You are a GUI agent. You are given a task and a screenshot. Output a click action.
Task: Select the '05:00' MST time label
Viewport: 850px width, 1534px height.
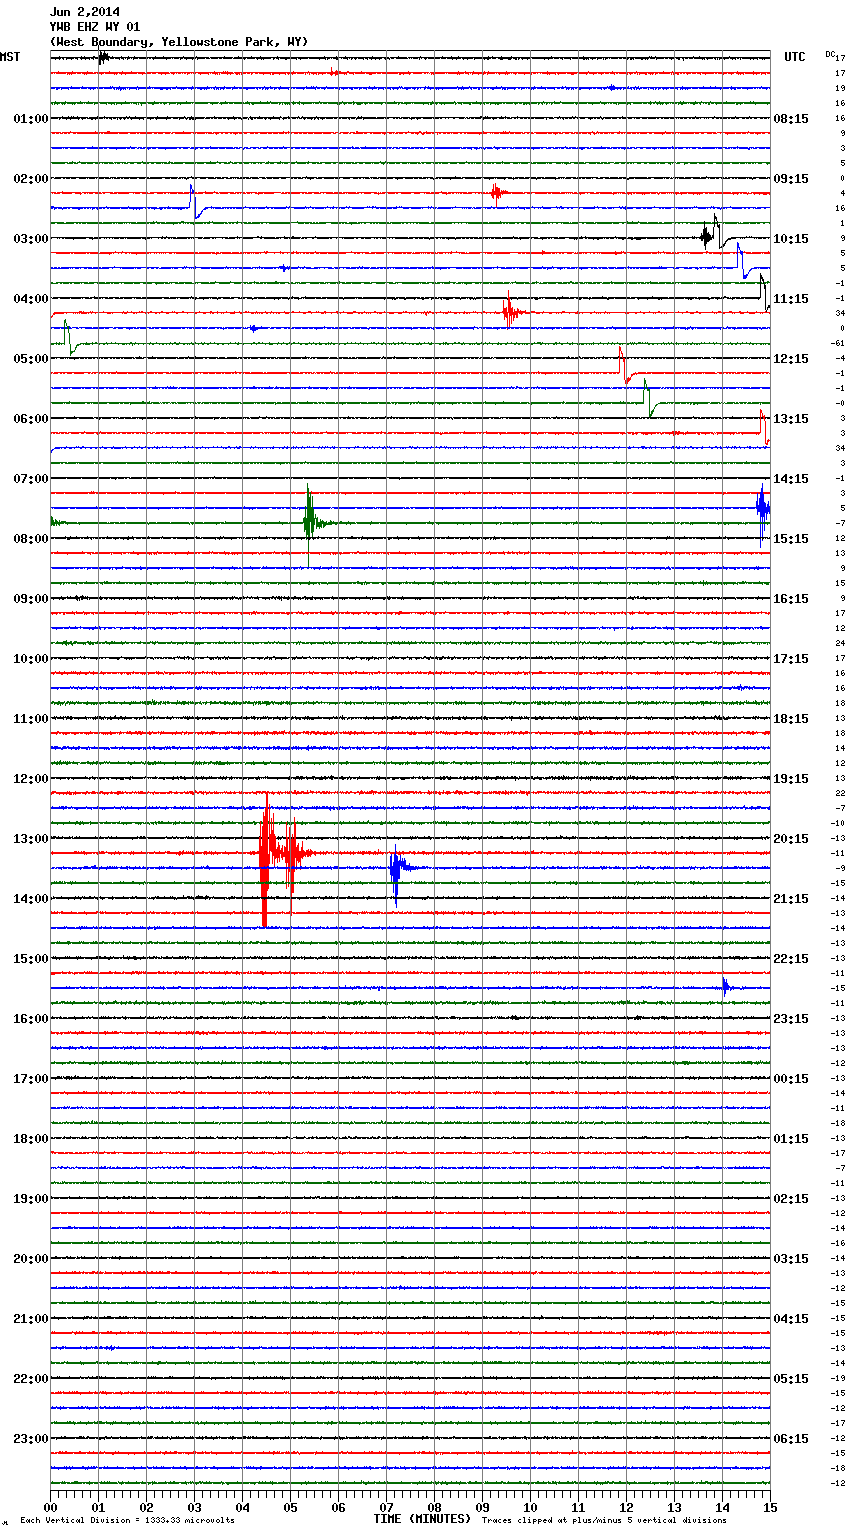[30, 359]
